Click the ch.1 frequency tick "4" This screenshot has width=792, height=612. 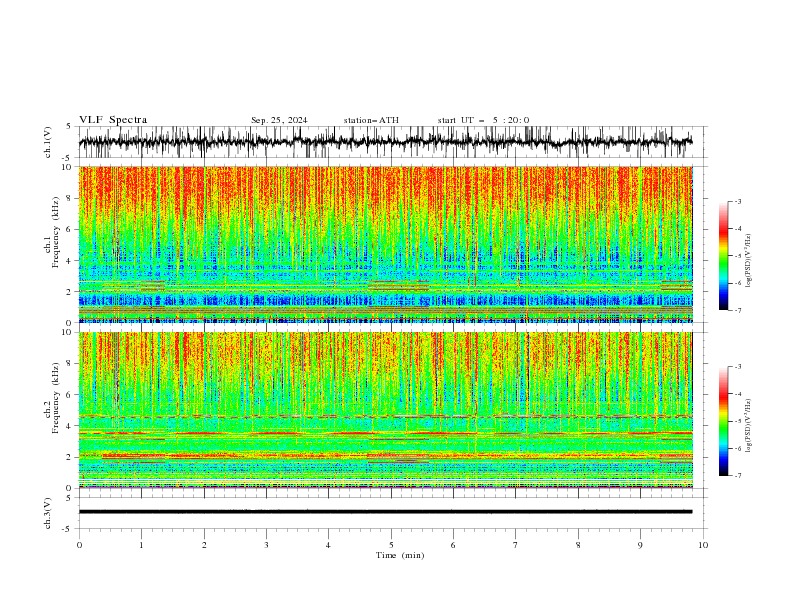[x=70, y=261]
